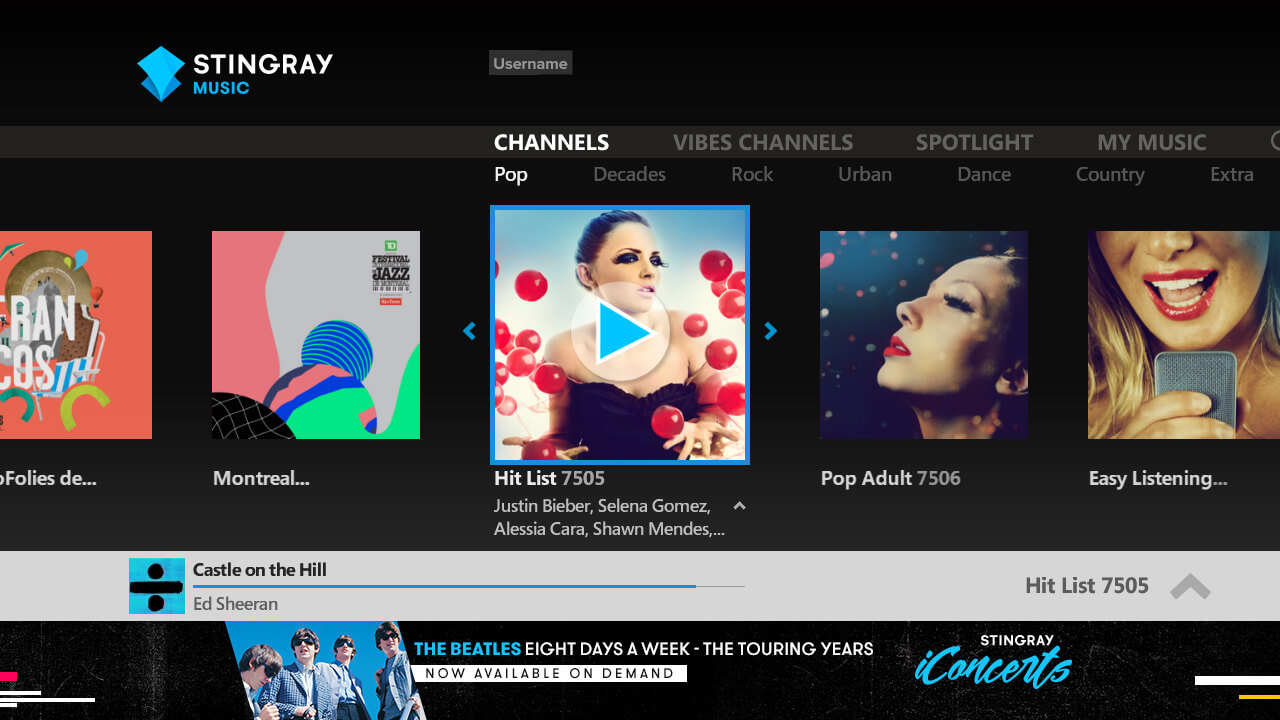This screenshot has height=720, width=1280.
Task: Open the Montreal Jazz channel thumbnail
Action: coord(316,335)
